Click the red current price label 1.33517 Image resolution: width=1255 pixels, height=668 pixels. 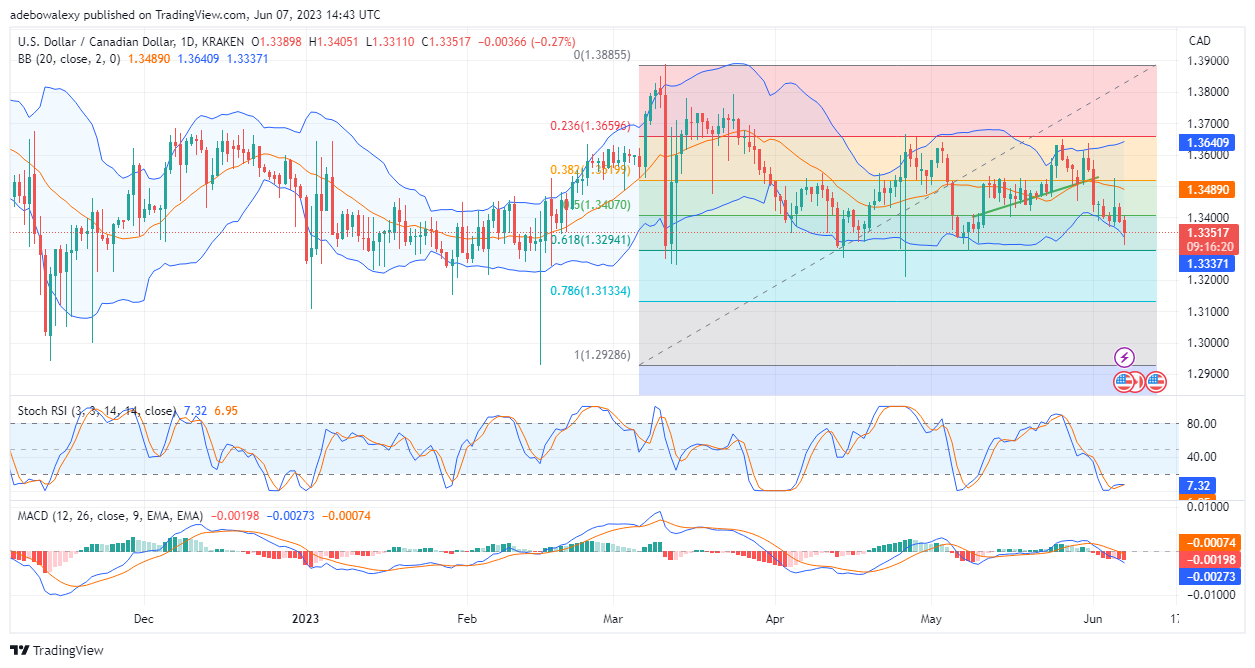pos(1209,232)
